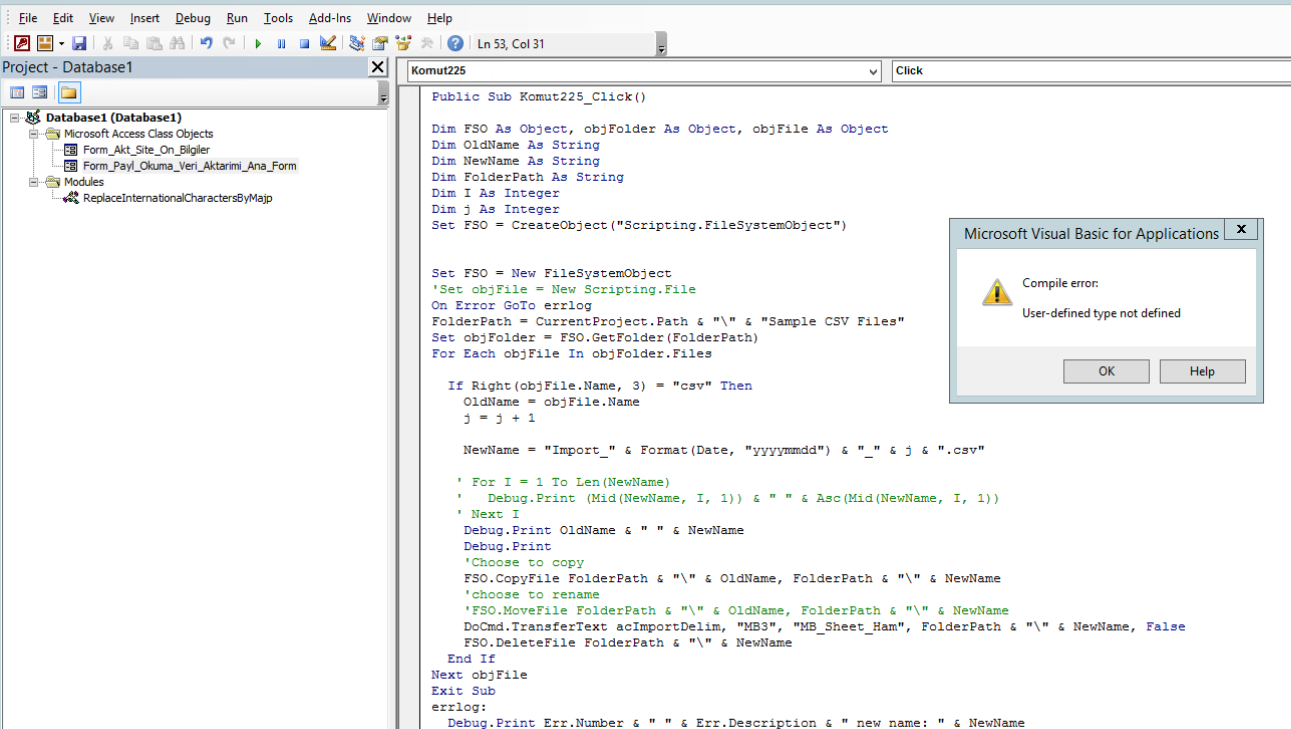Toggle Design Mode icon in toolbar

click(x=327, y=43)
